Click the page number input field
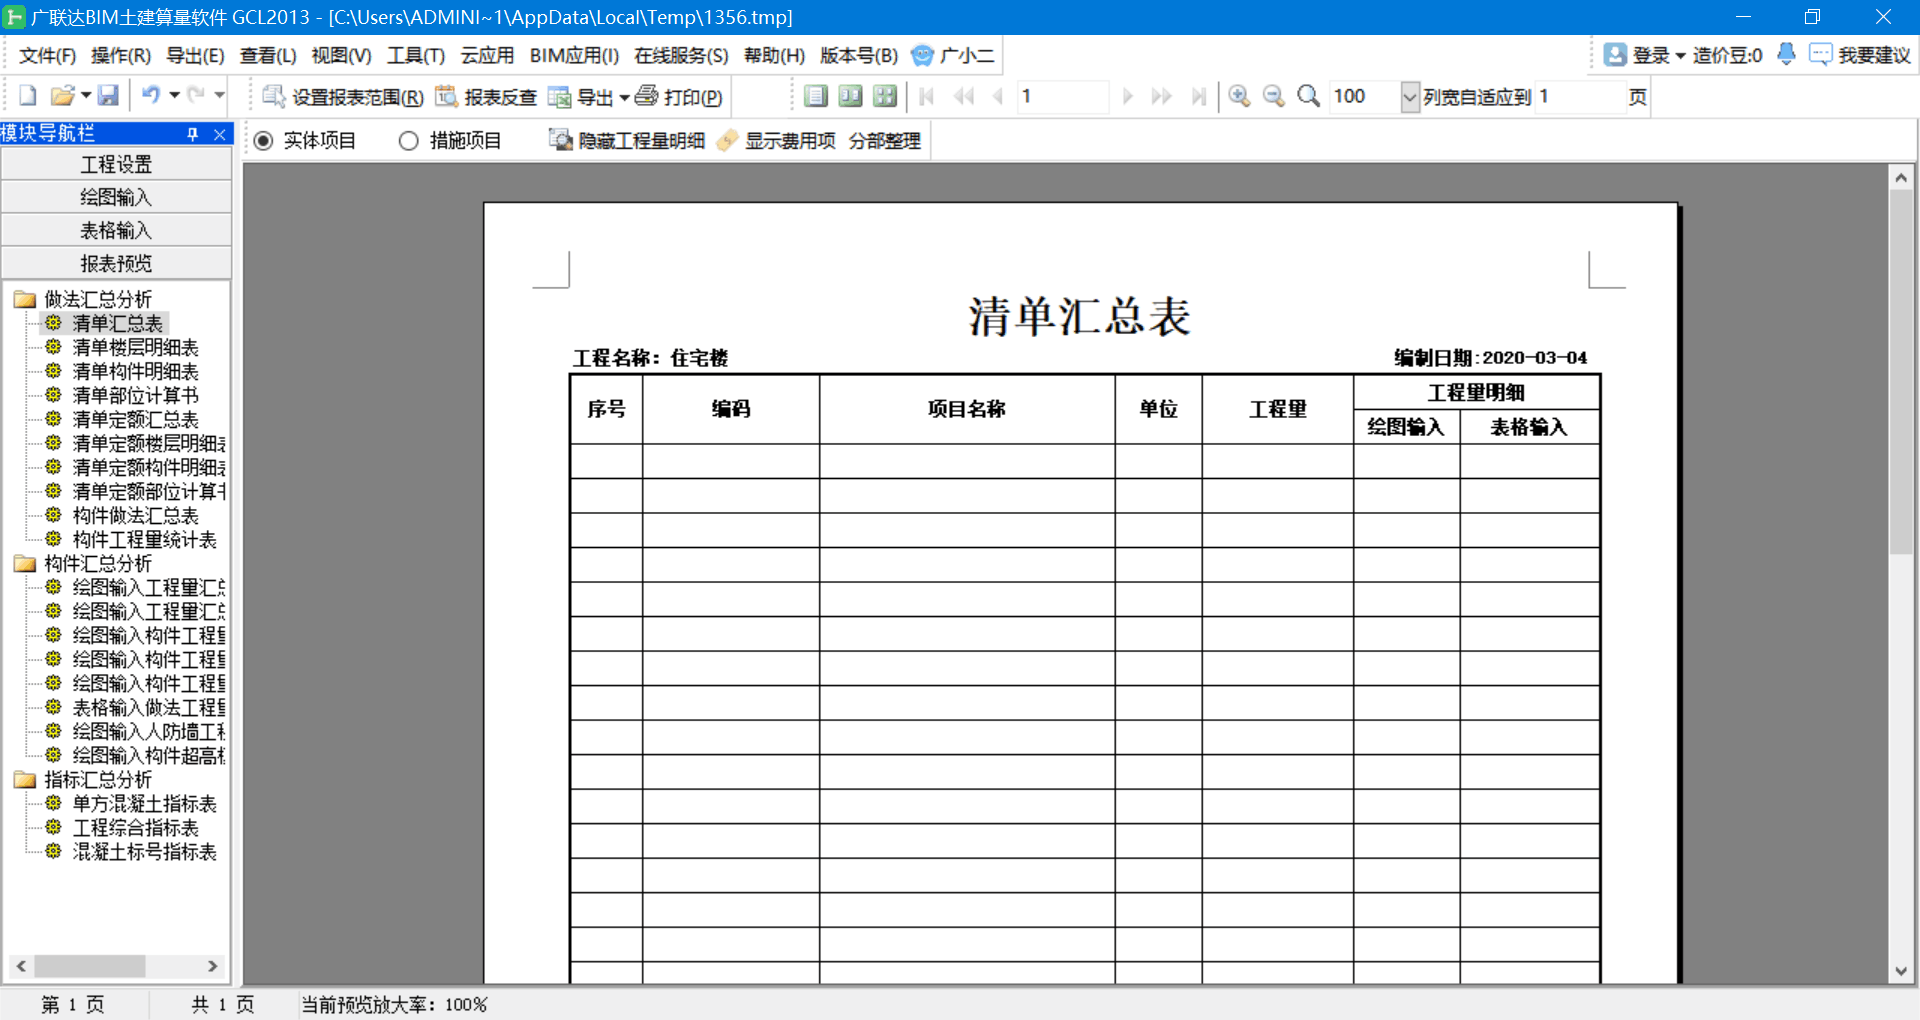 [1062, 97]
